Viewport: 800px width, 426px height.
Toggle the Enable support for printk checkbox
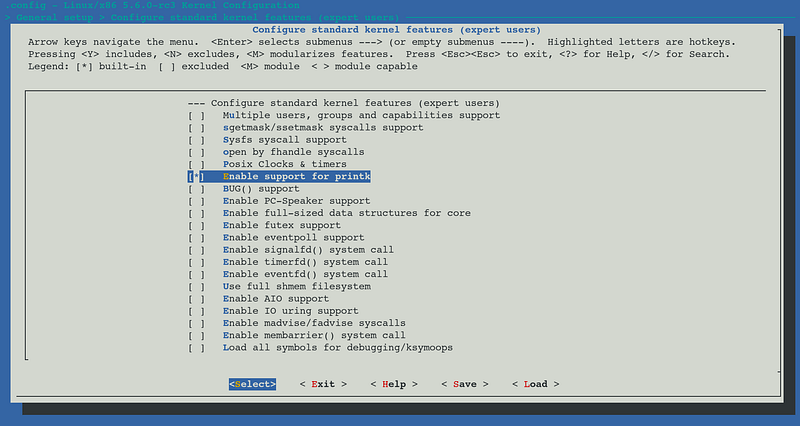point(197,176)
